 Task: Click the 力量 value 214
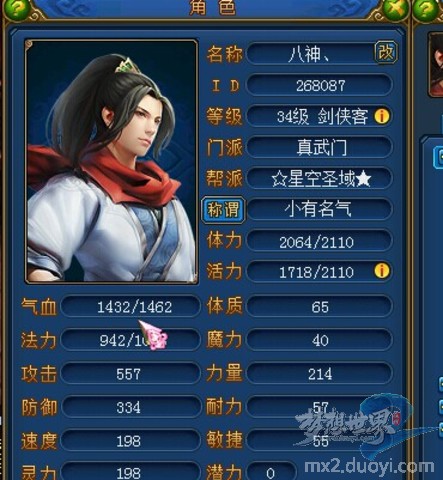319,374
